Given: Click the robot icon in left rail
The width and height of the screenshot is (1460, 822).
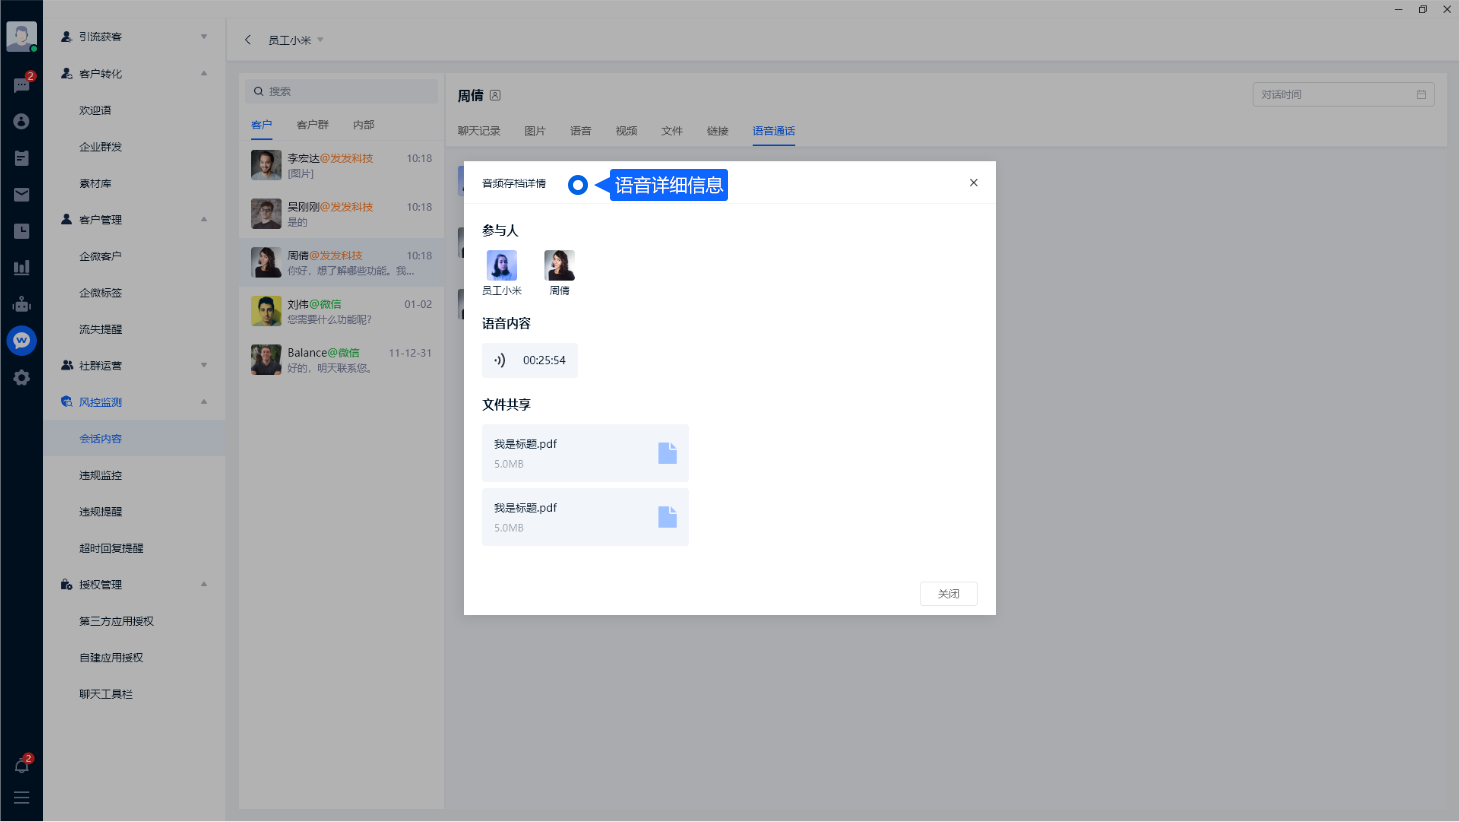Looking at the screenshot, I should tap(21, 304).
